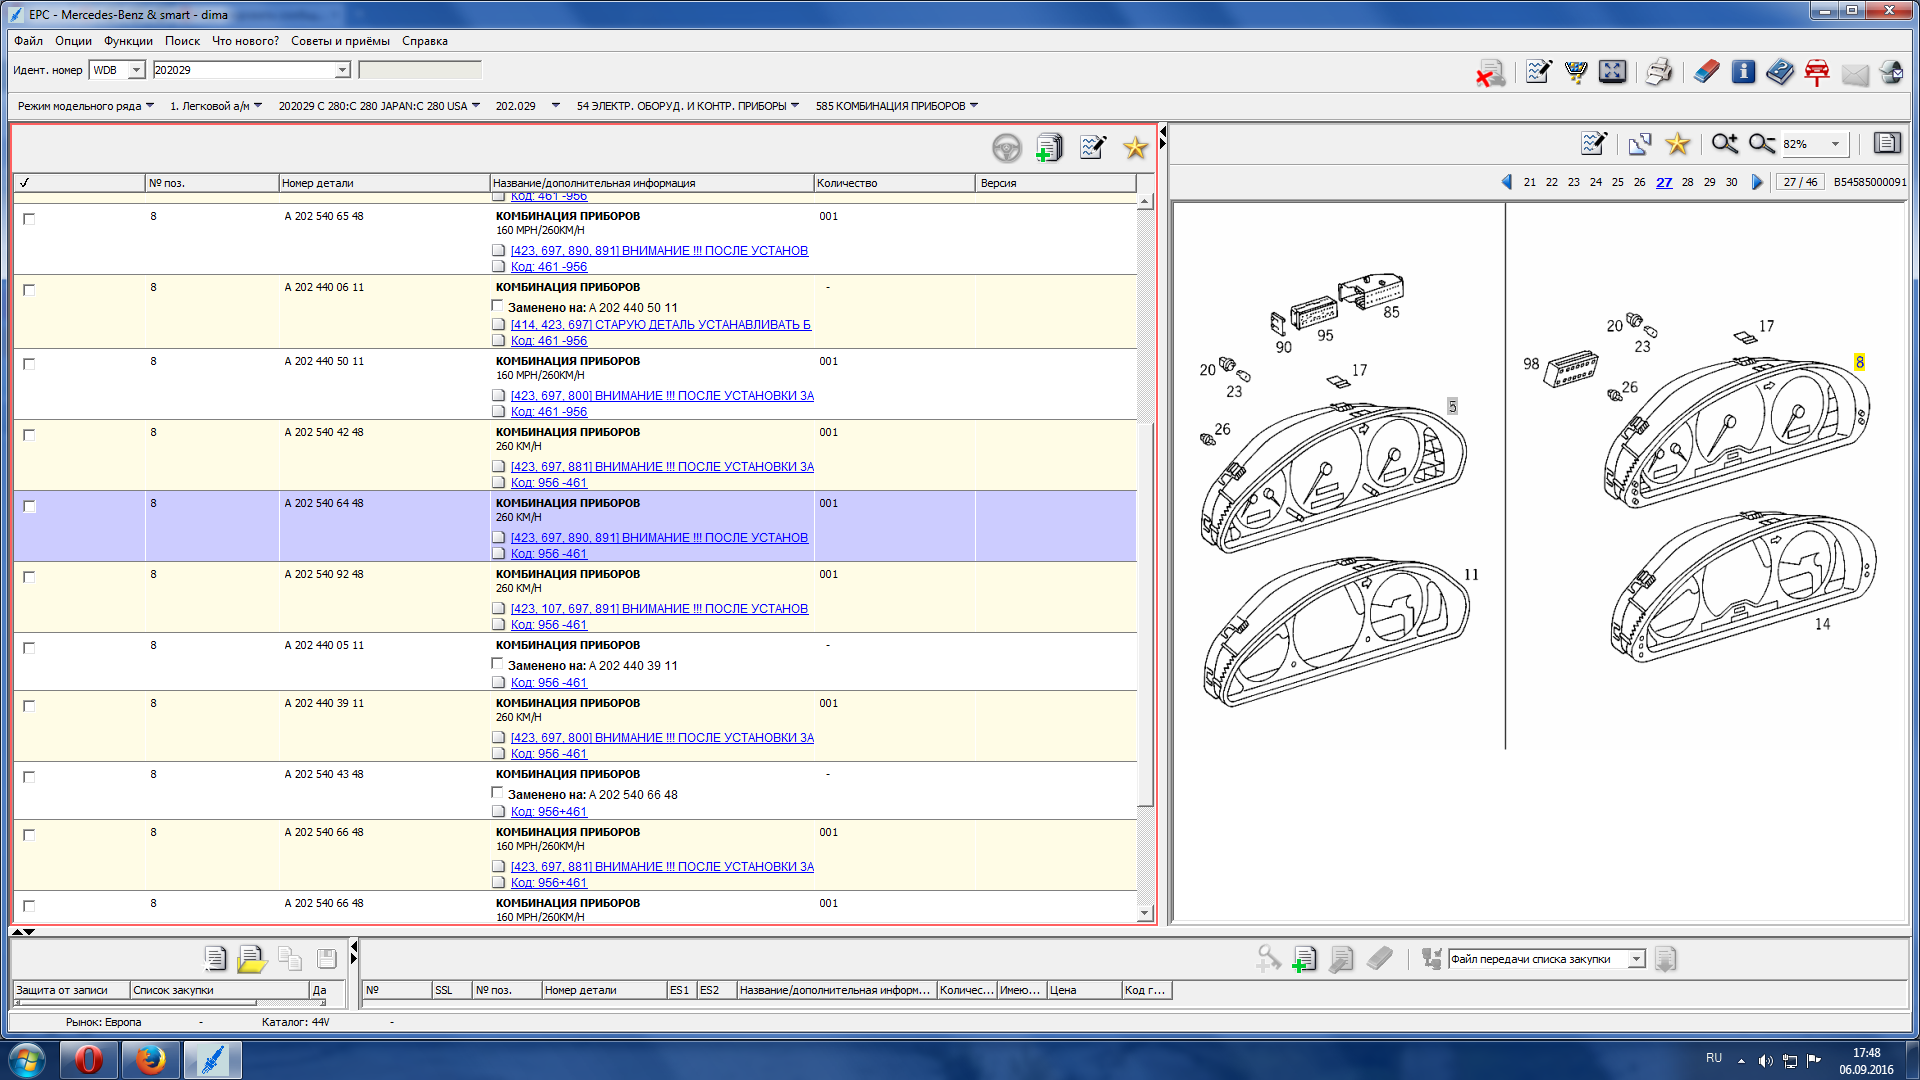The image size is (1920, 1080).
Task: Check the box for part A 202 440 39 11
Action: [29, 706]
